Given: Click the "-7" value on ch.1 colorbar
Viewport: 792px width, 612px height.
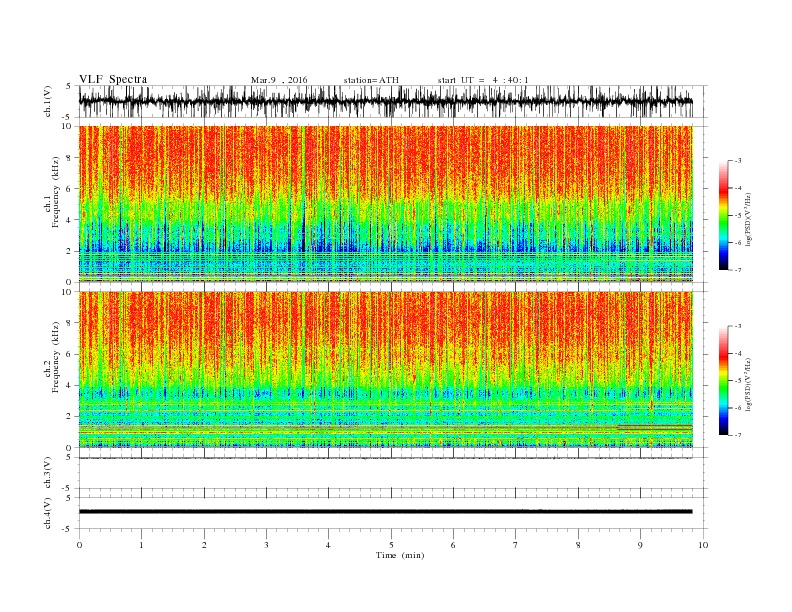Looking at the screenshot, I should click(x=738, y=270).
